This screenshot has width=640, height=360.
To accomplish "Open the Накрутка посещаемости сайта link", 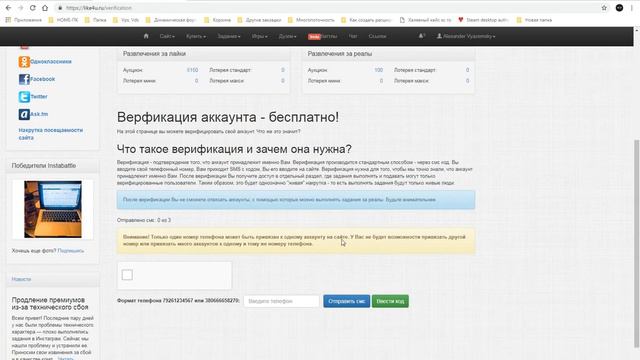I will (51, 134).
